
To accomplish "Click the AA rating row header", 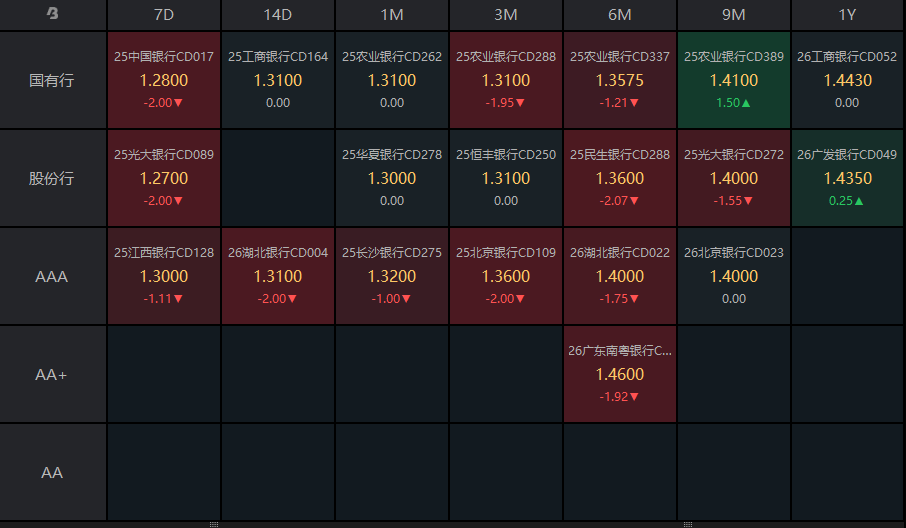I will (52, 473).
